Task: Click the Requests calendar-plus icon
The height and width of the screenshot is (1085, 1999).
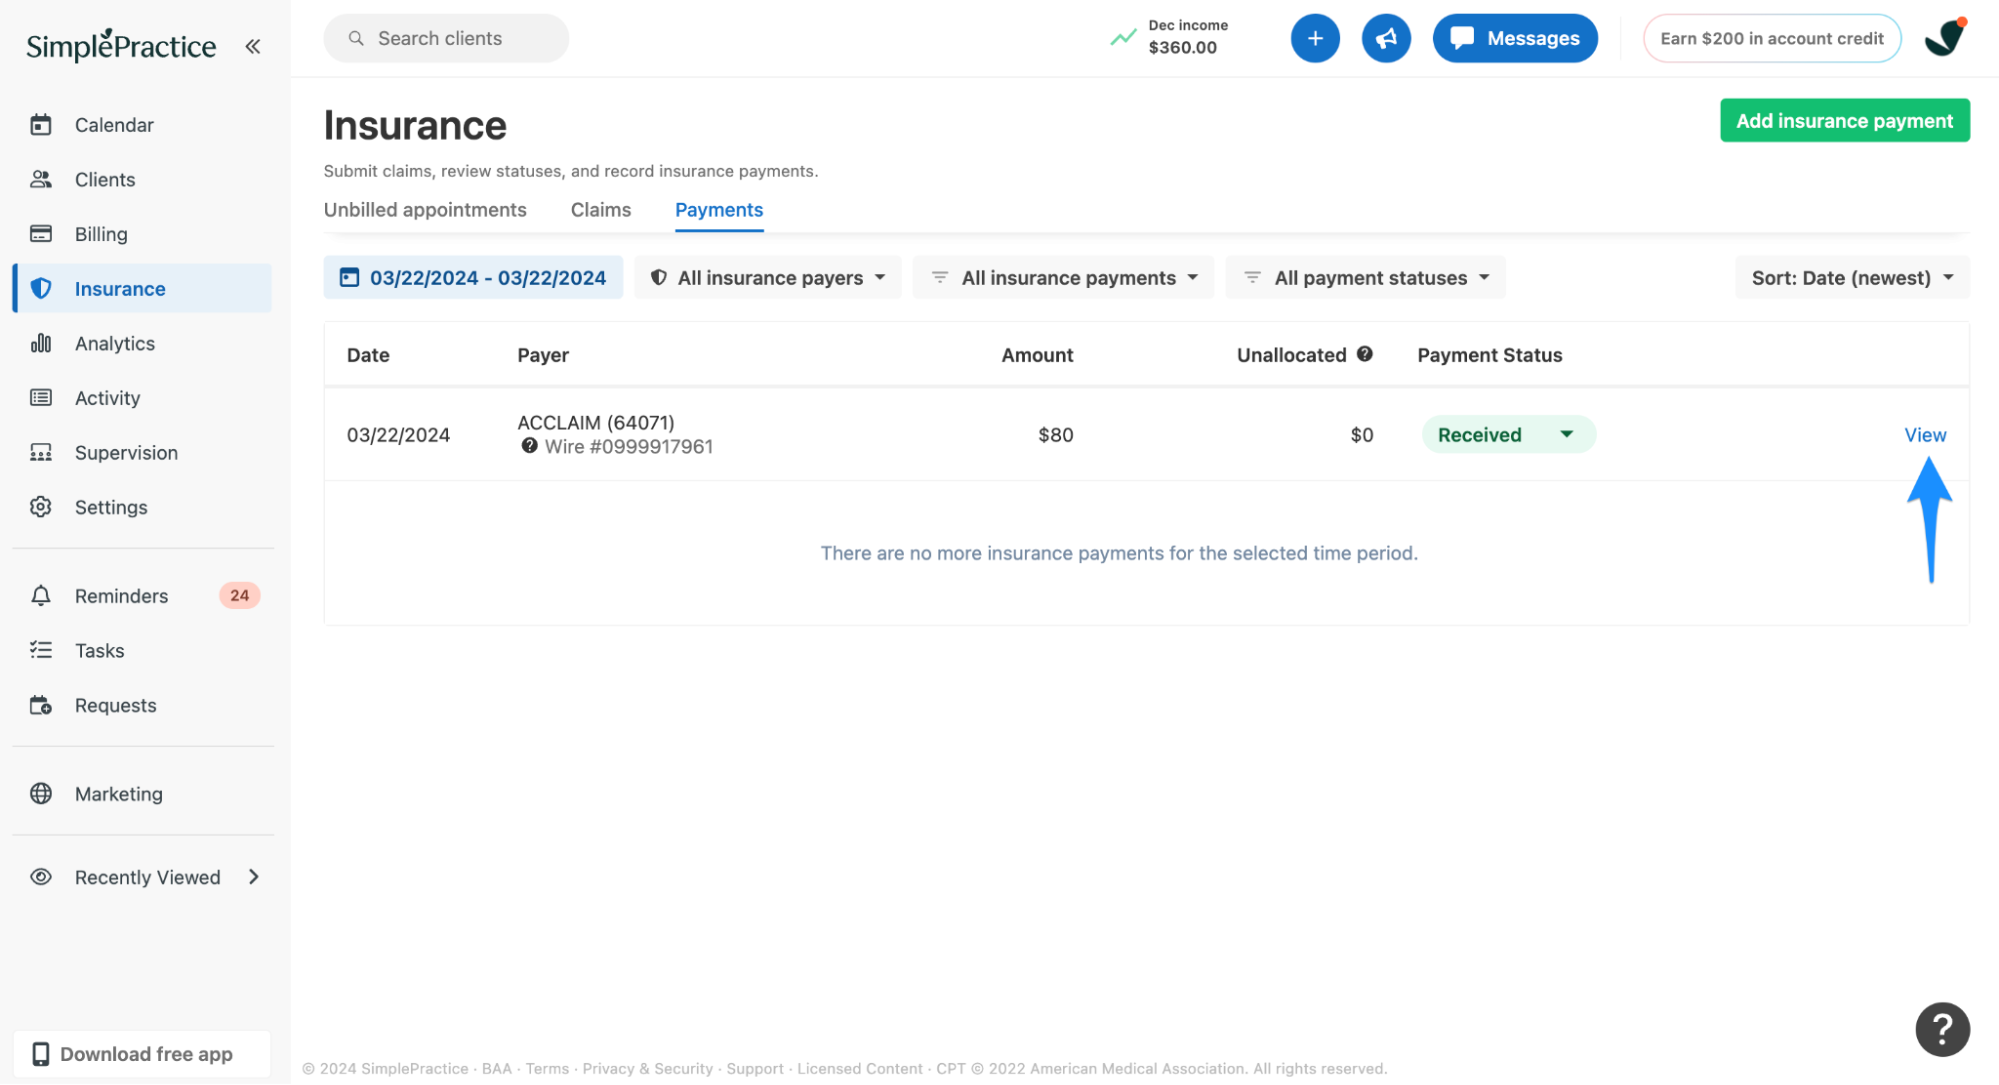Action: click(x=41, y=705)
